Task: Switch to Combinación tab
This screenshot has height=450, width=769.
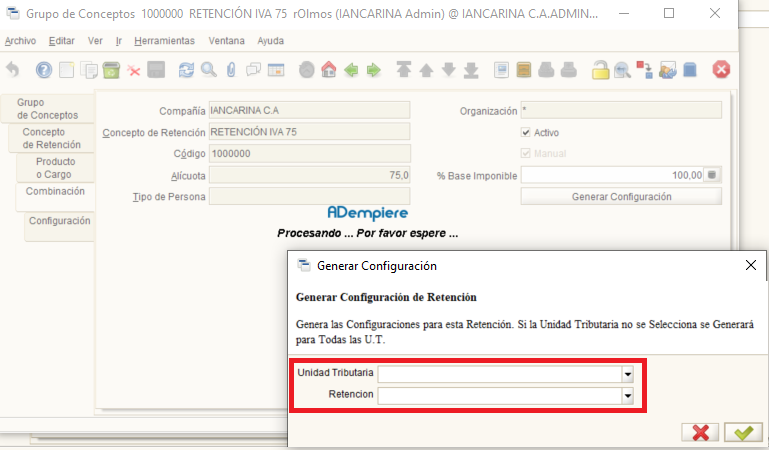Action: coord(55,197)
